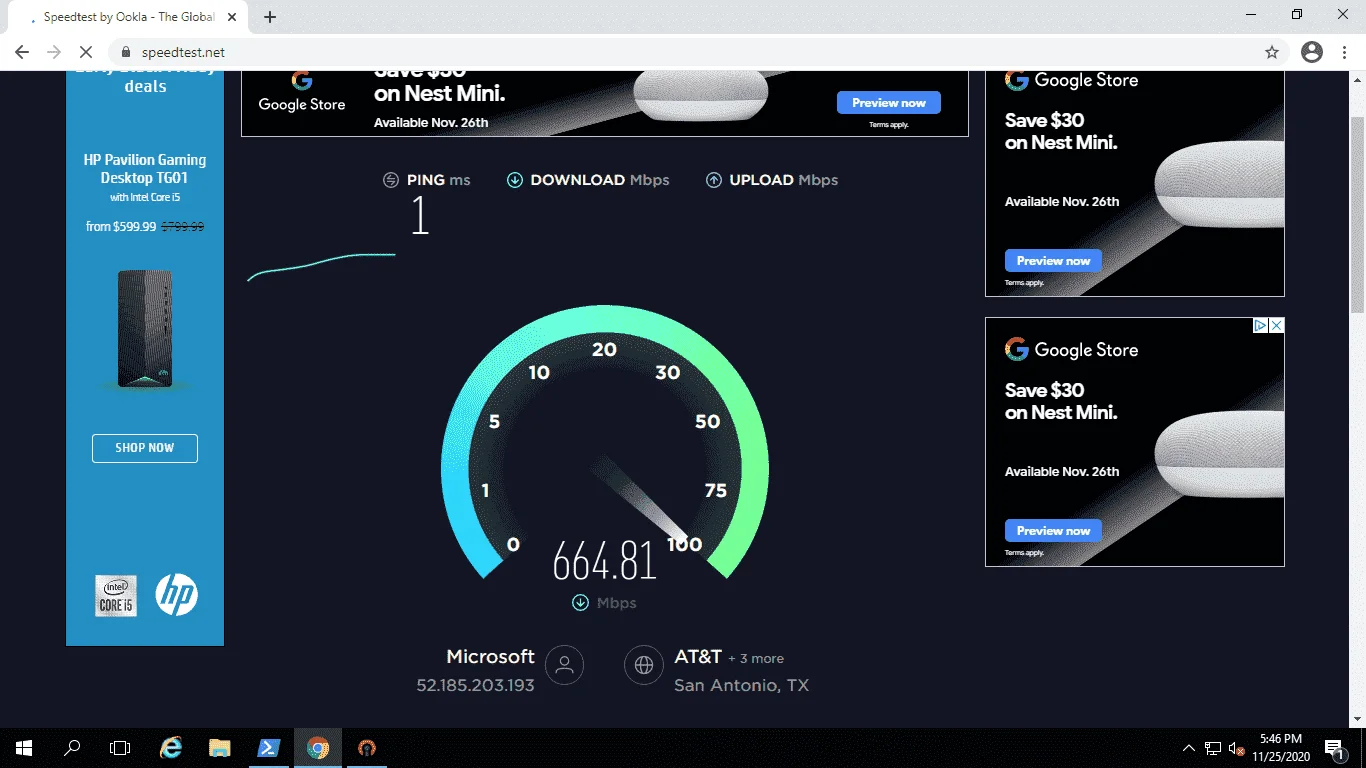Screen dimensions: 1366x768
Task: Show hidden system tray icons
Action: [1189, 748]
